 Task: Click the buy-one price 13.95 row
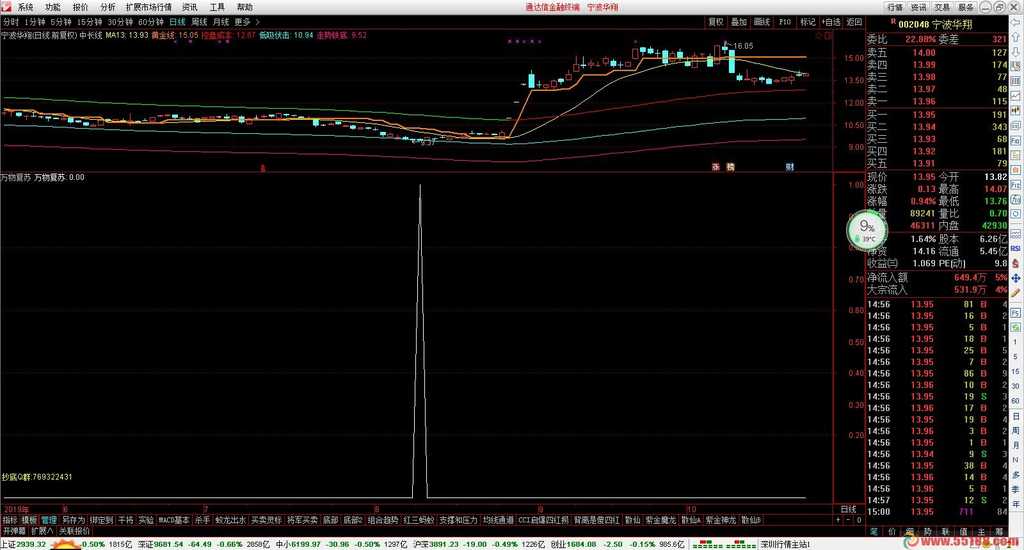937,115
